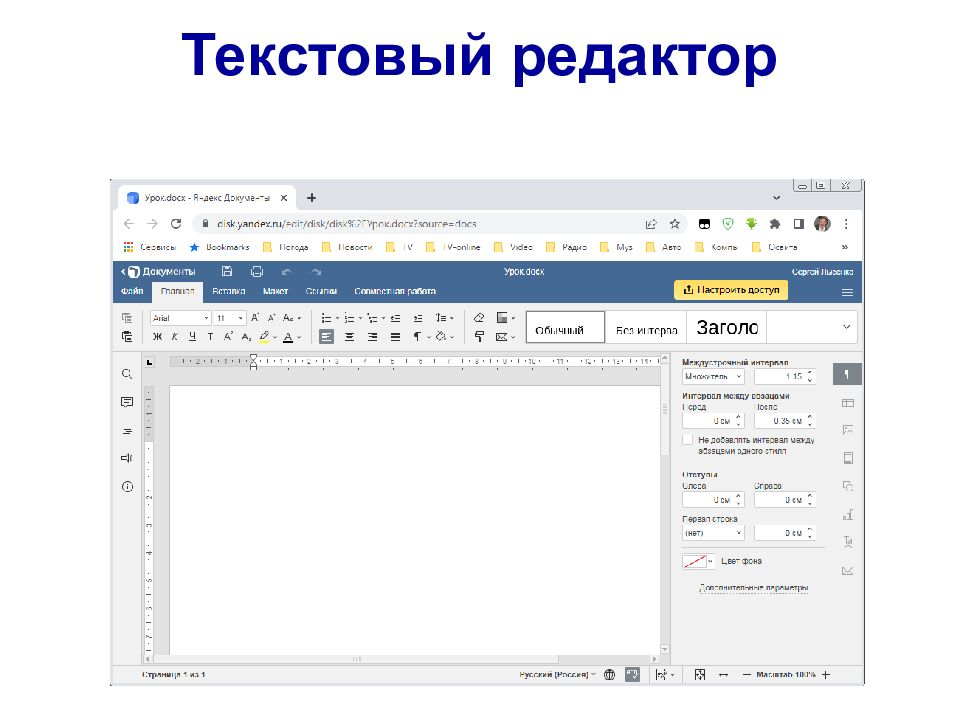Open the Файл menu
The image size is (960, 720).
click(x=132, y=291)
